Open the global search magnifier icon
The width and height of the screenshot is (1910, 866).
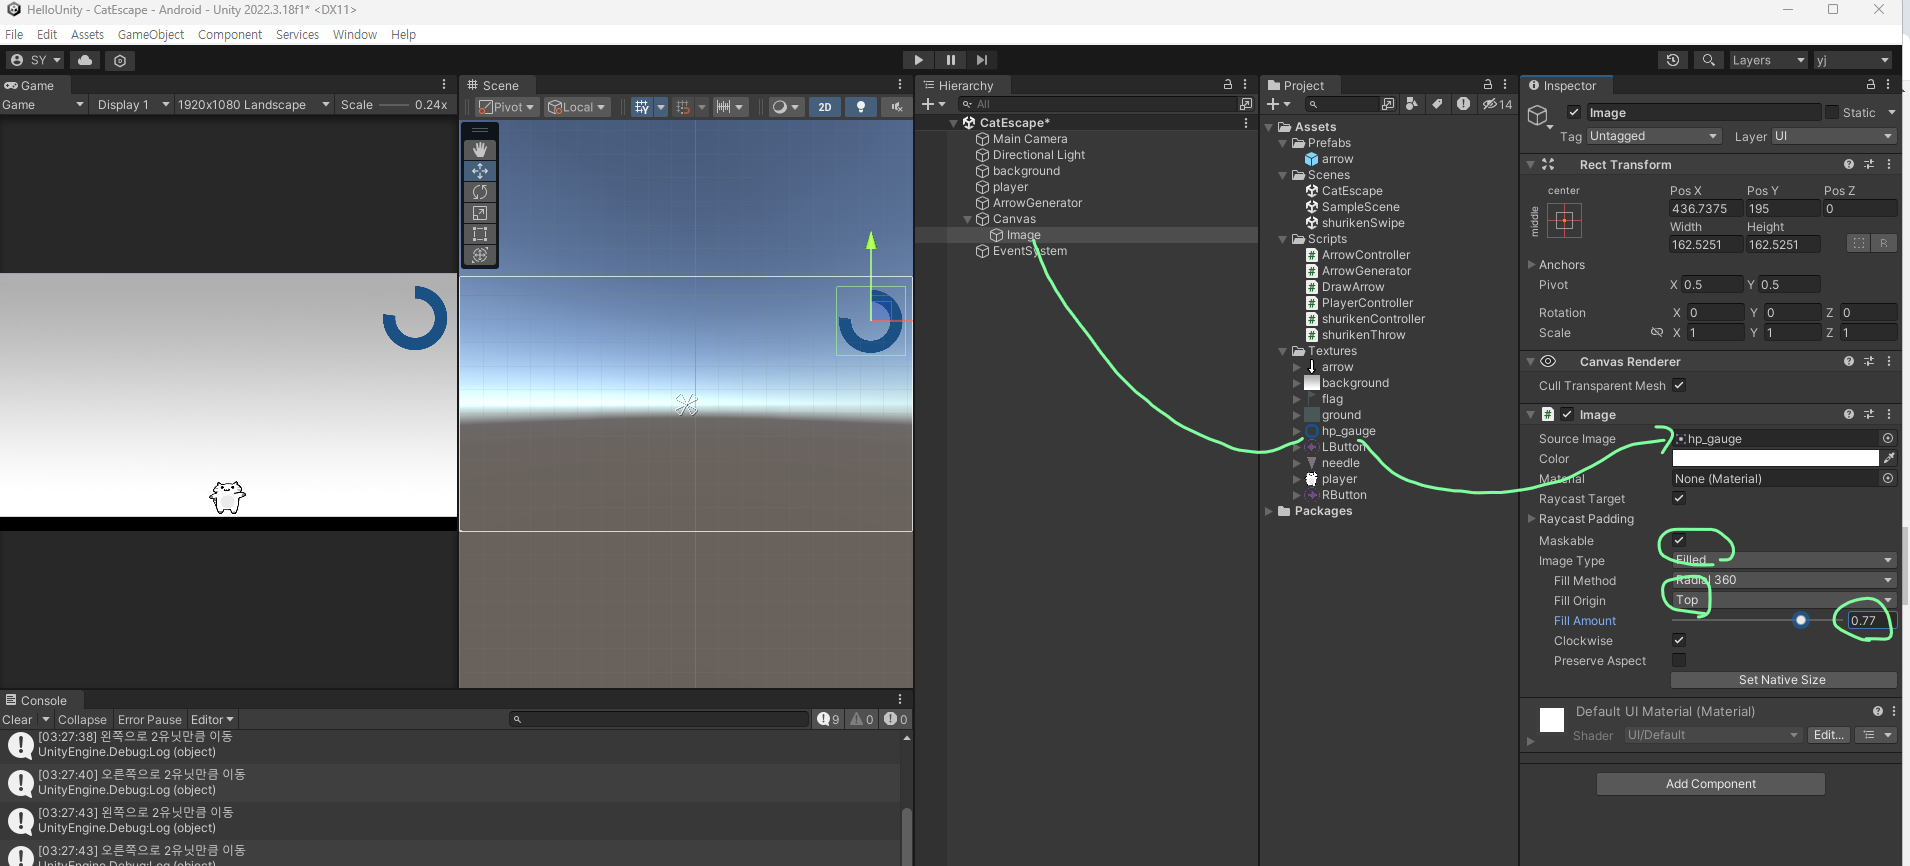[1709, 60]
